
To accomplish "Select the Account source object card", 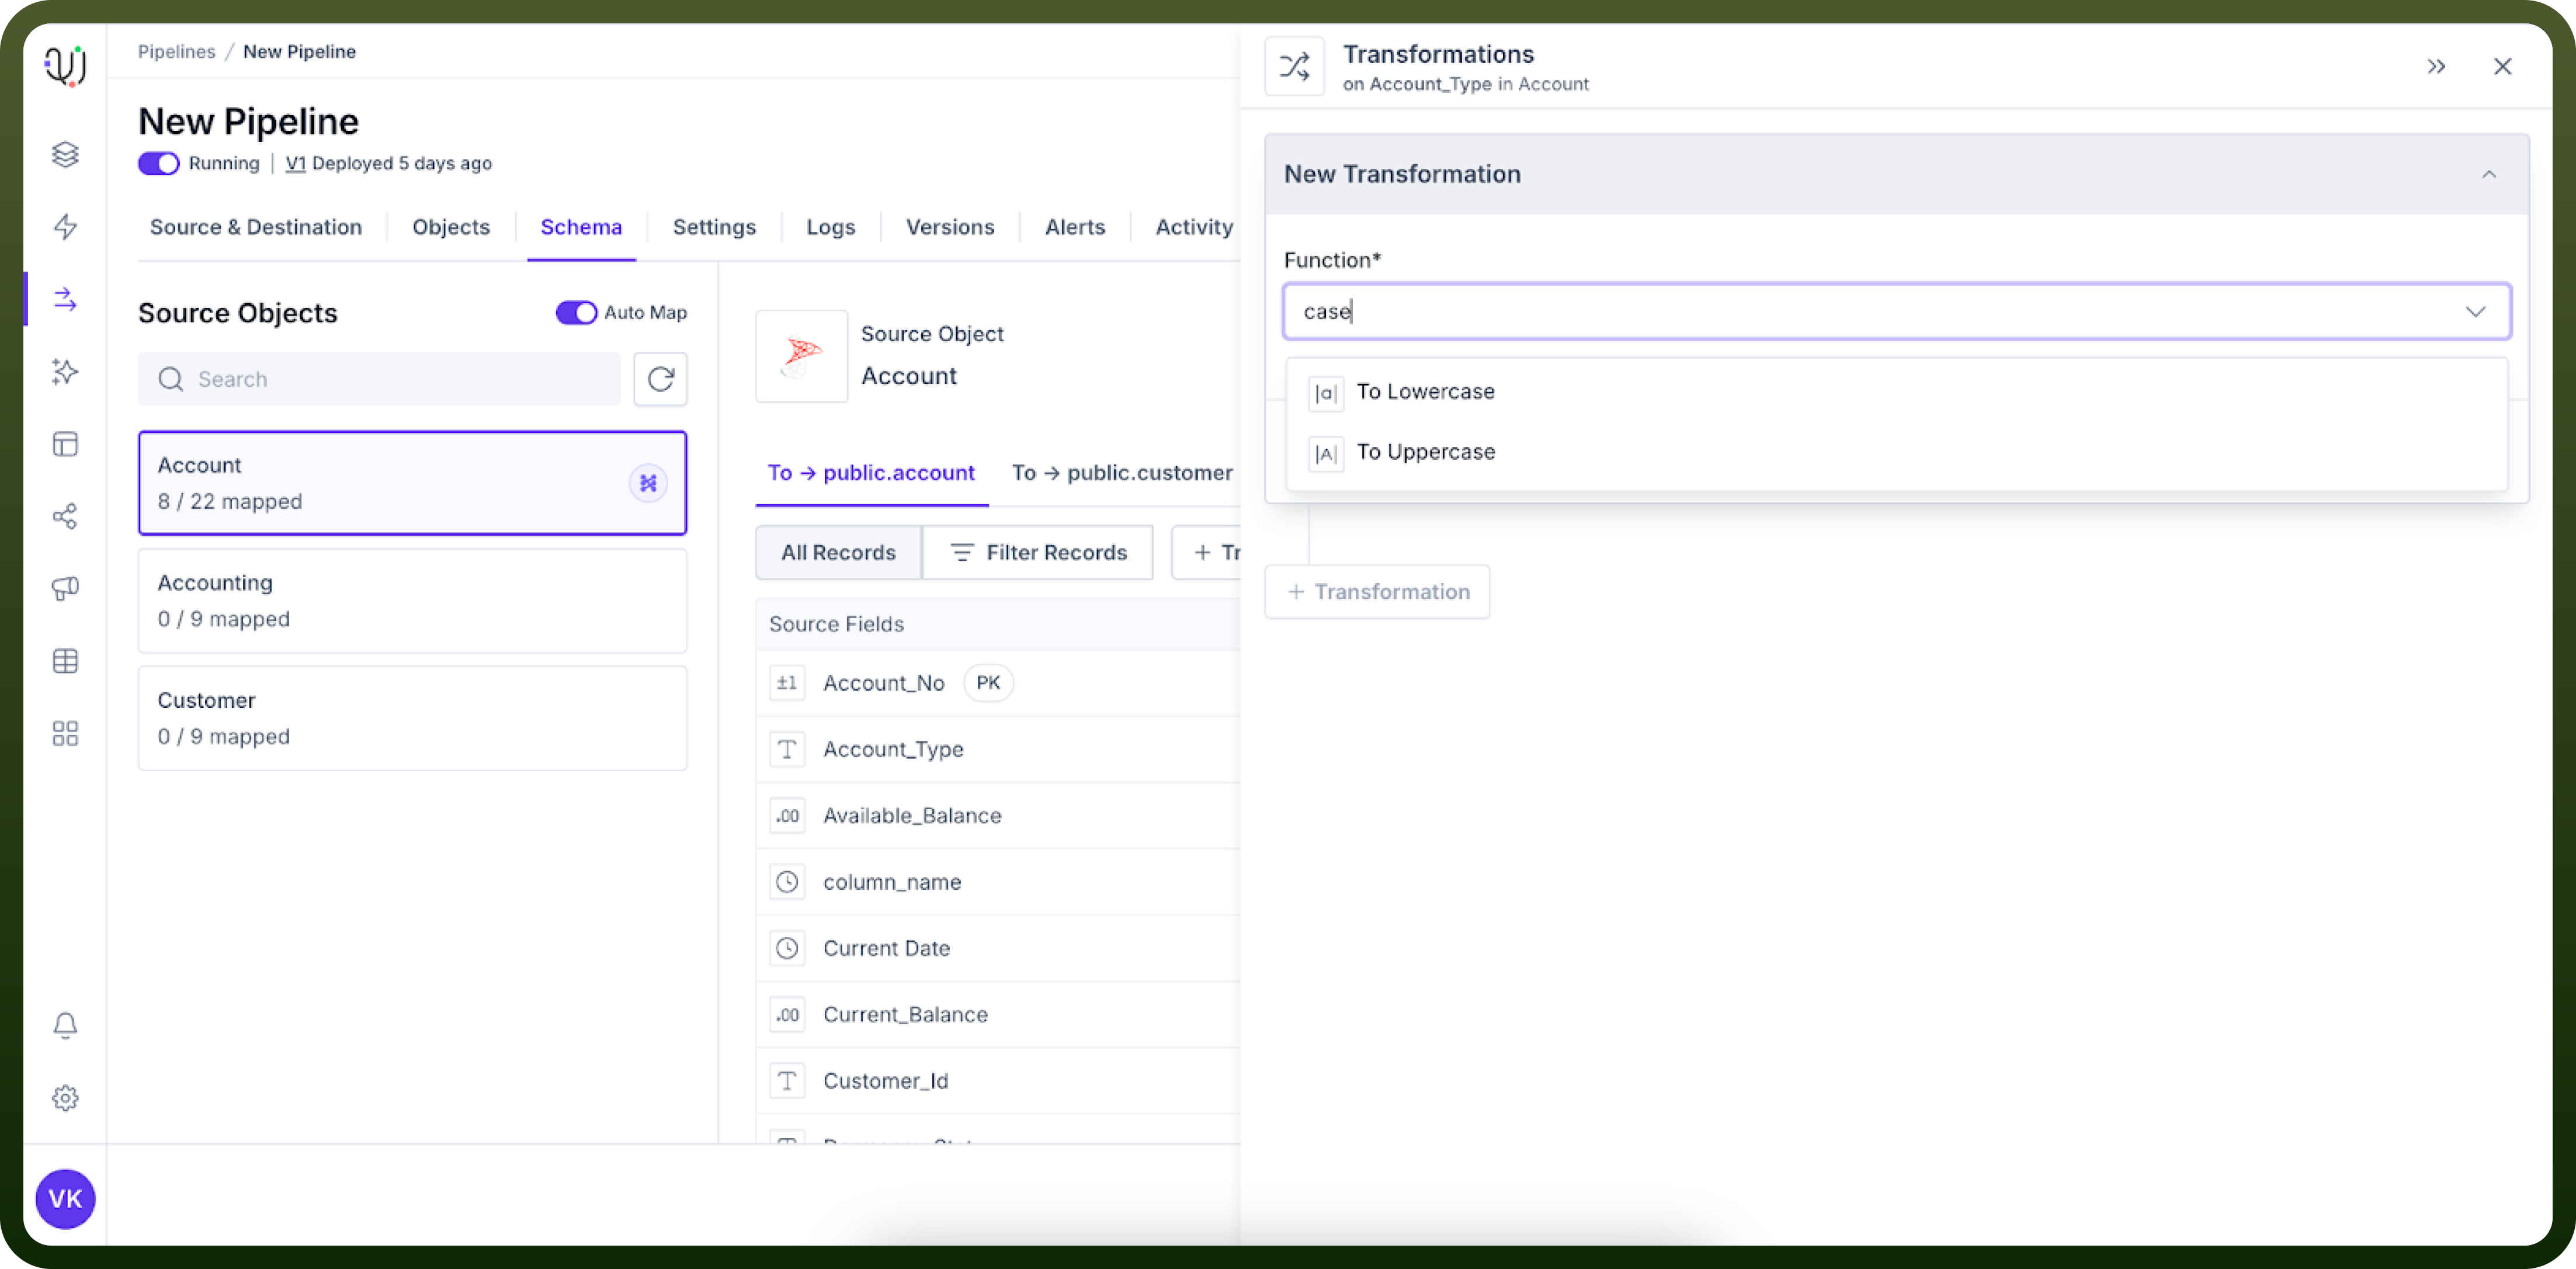I will (412, 483).
